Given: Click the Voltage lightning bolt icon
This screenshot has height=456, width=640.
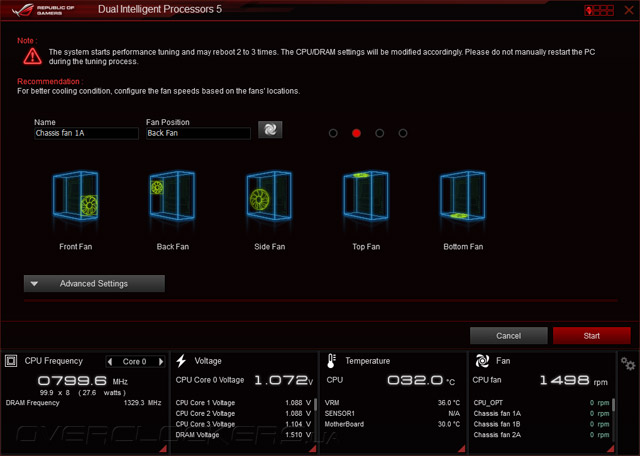Looking at the screenshot, I should (181, 361).
